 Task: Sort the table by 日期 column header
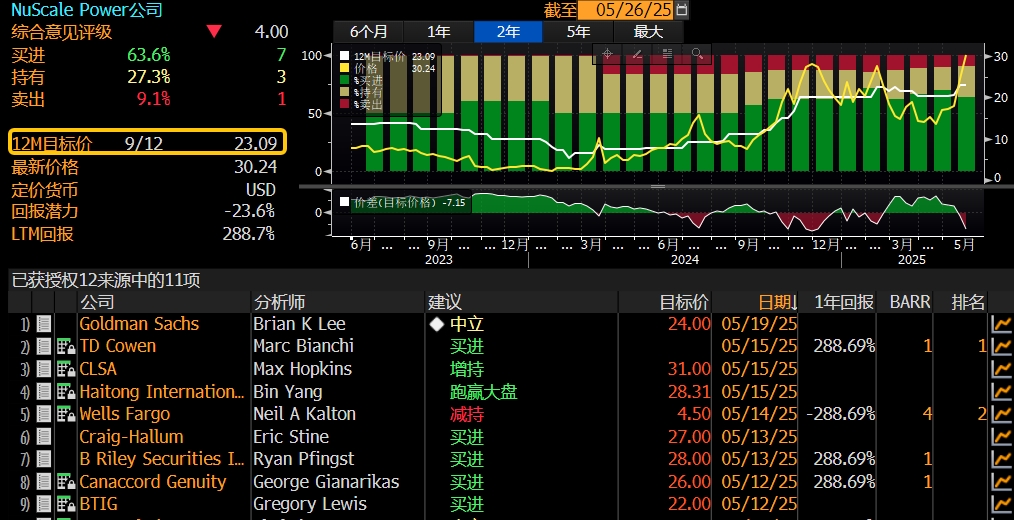click(x=777, y=302)
